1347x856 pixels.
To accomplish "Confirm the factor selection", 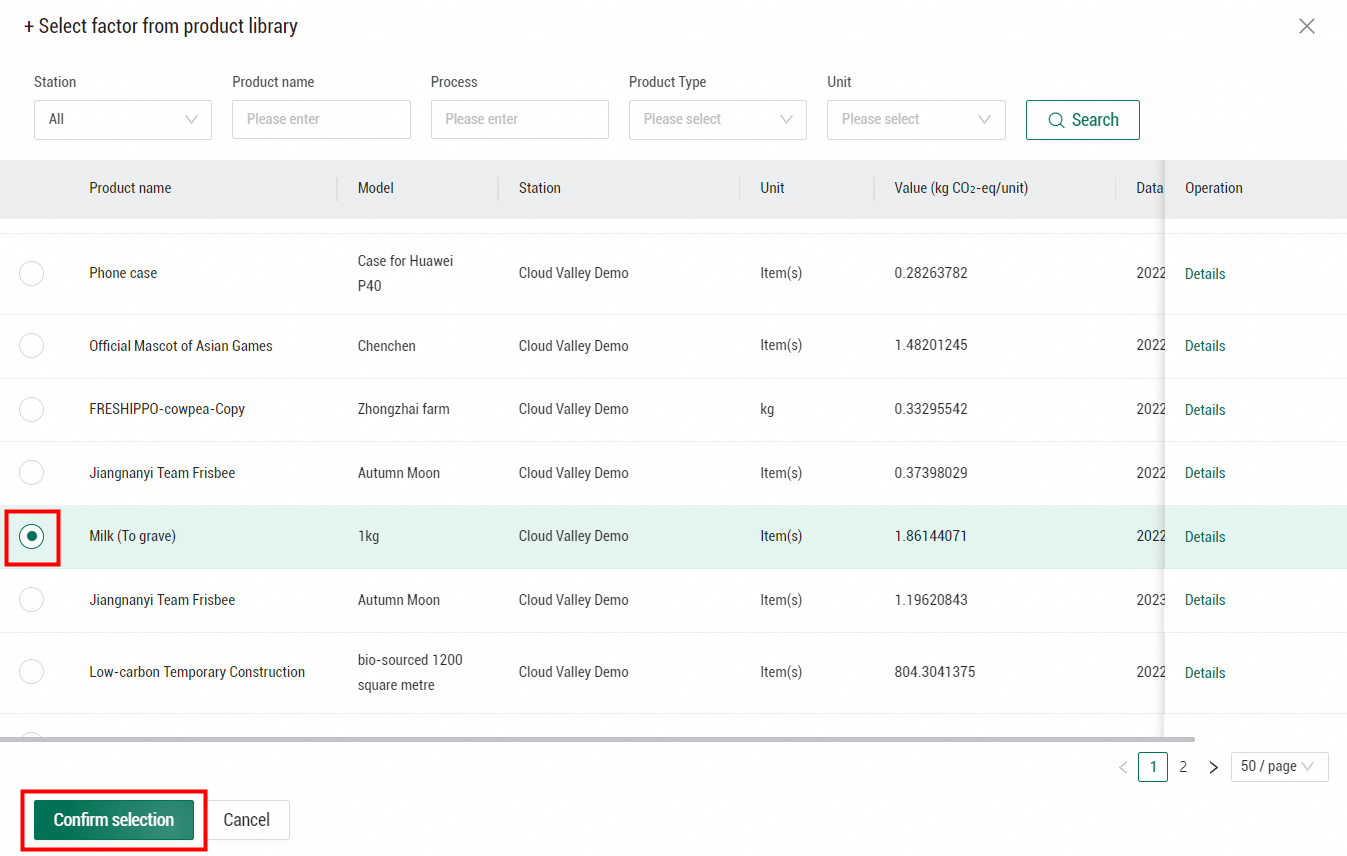I will (114, 820).
